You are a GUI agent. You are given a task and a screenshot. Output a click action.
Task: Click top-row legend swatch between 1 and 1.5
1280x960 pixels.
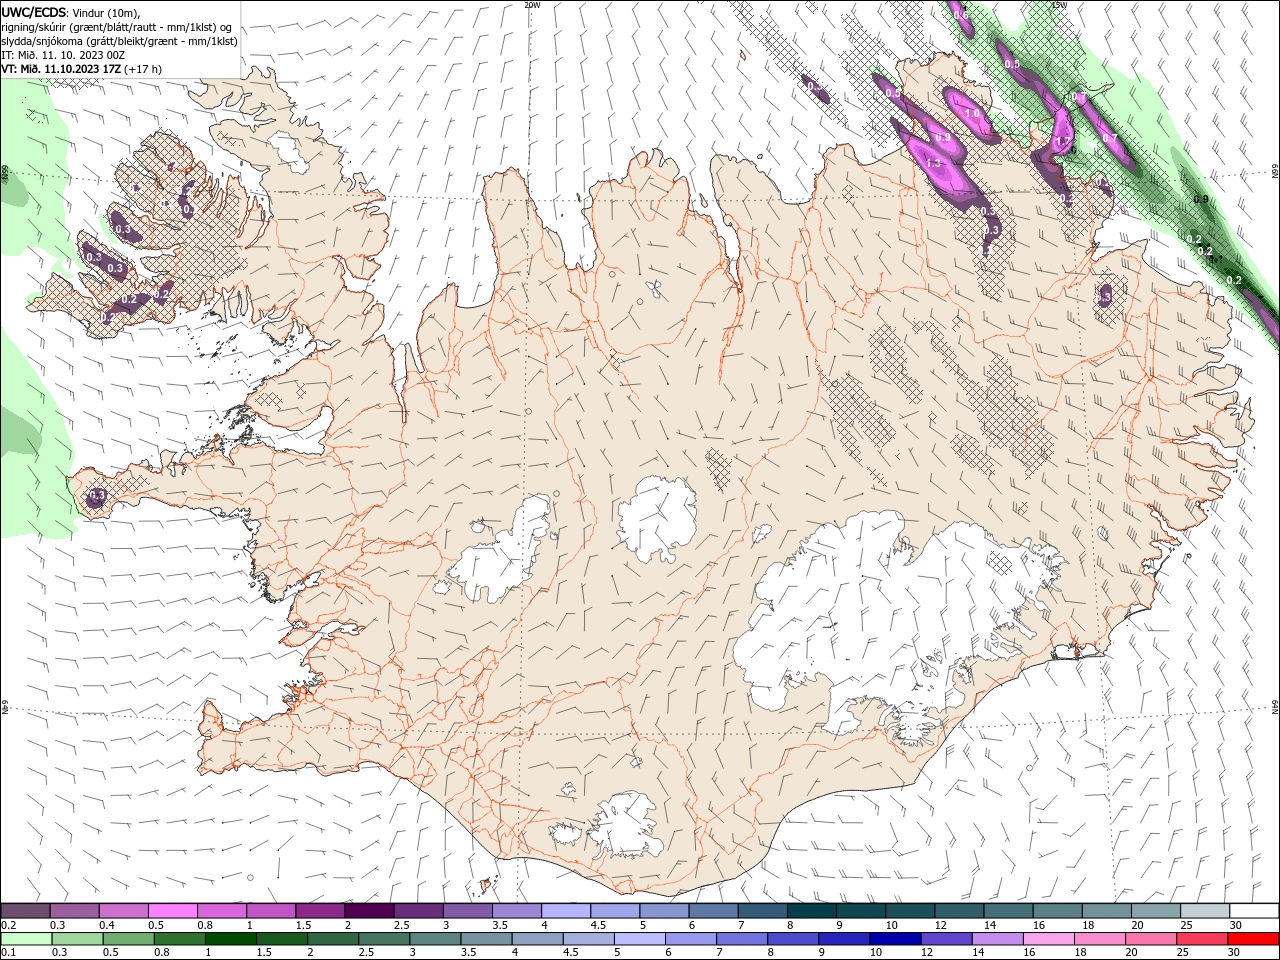point(271,911)
